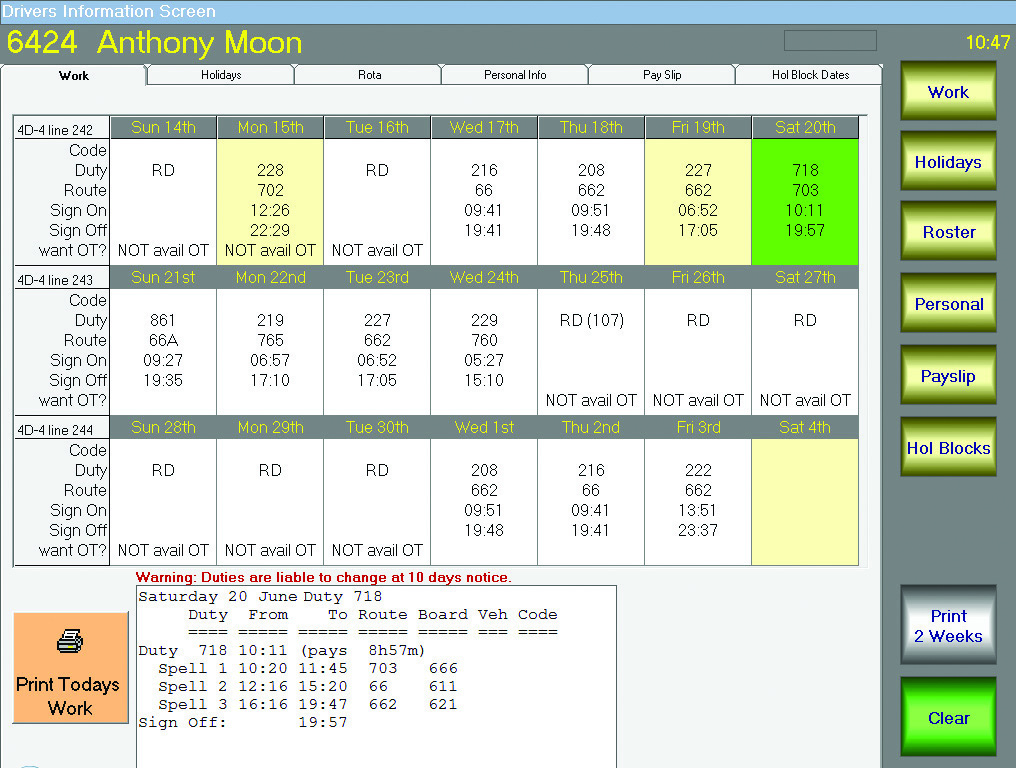This screenshot has height=768, width=1016.
Task: Go to Hol Block Dates tab
Action: (808, 75)
